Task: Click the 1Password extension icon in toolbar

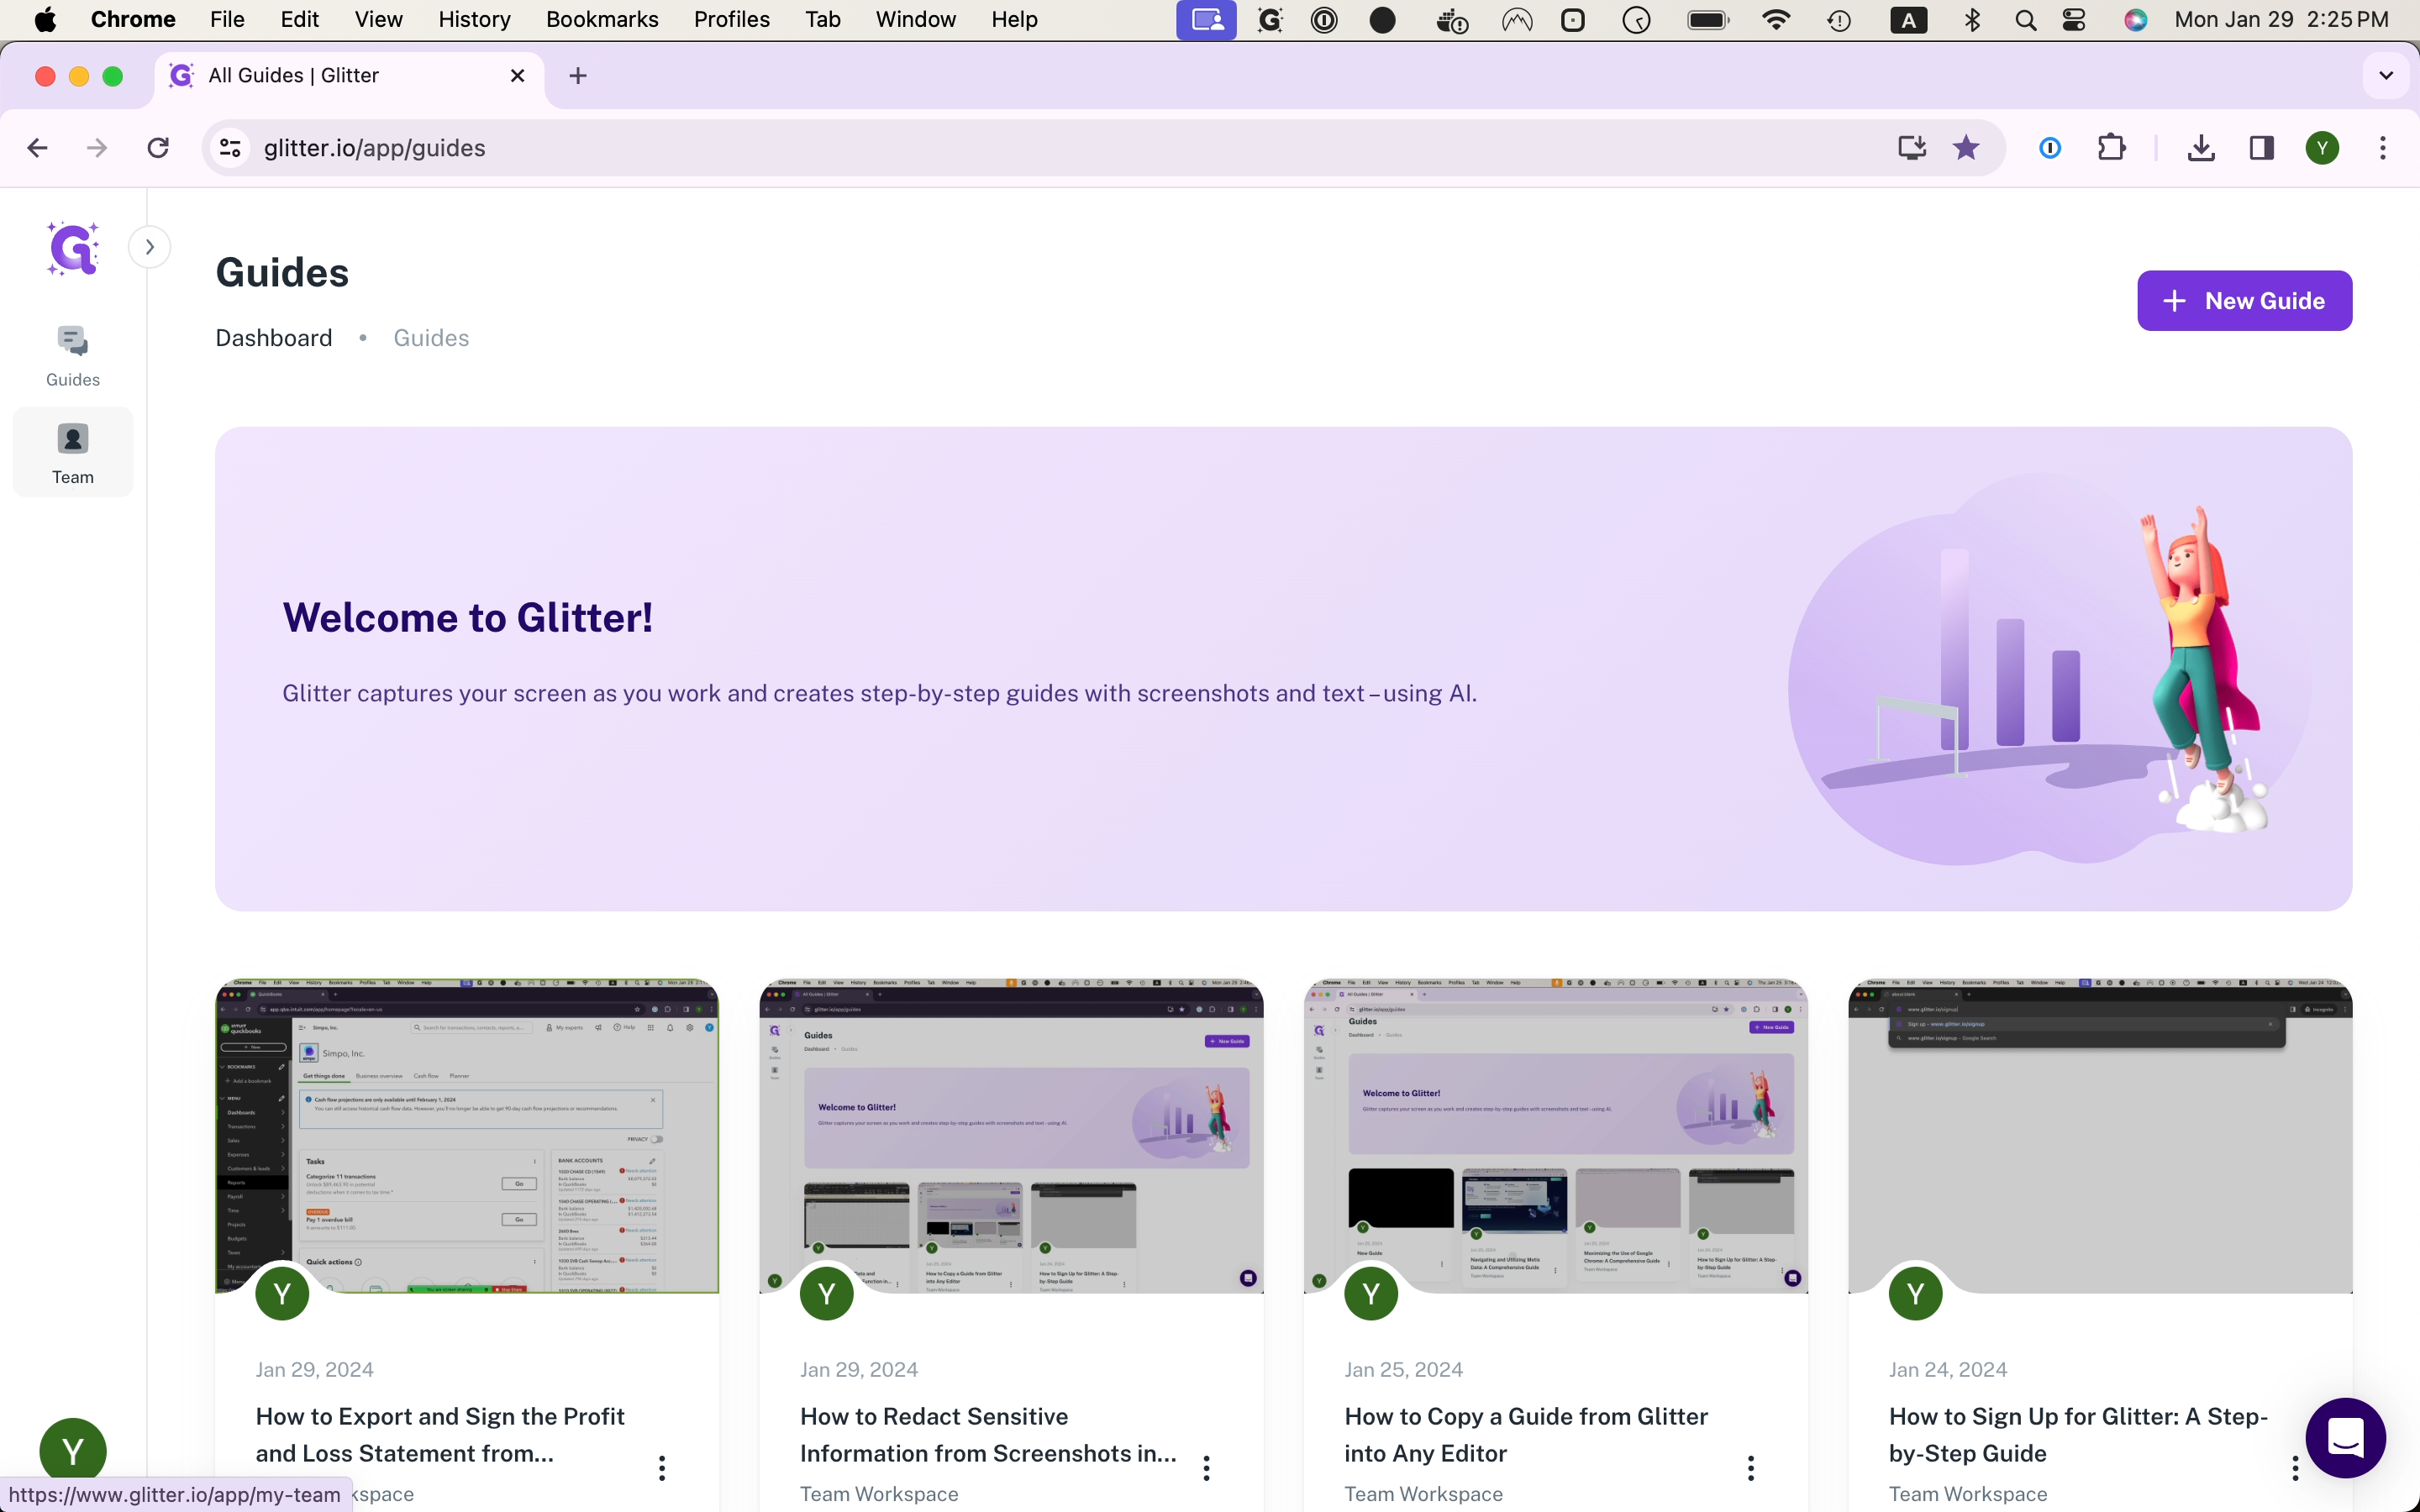Action: (x=2050, y=148)
